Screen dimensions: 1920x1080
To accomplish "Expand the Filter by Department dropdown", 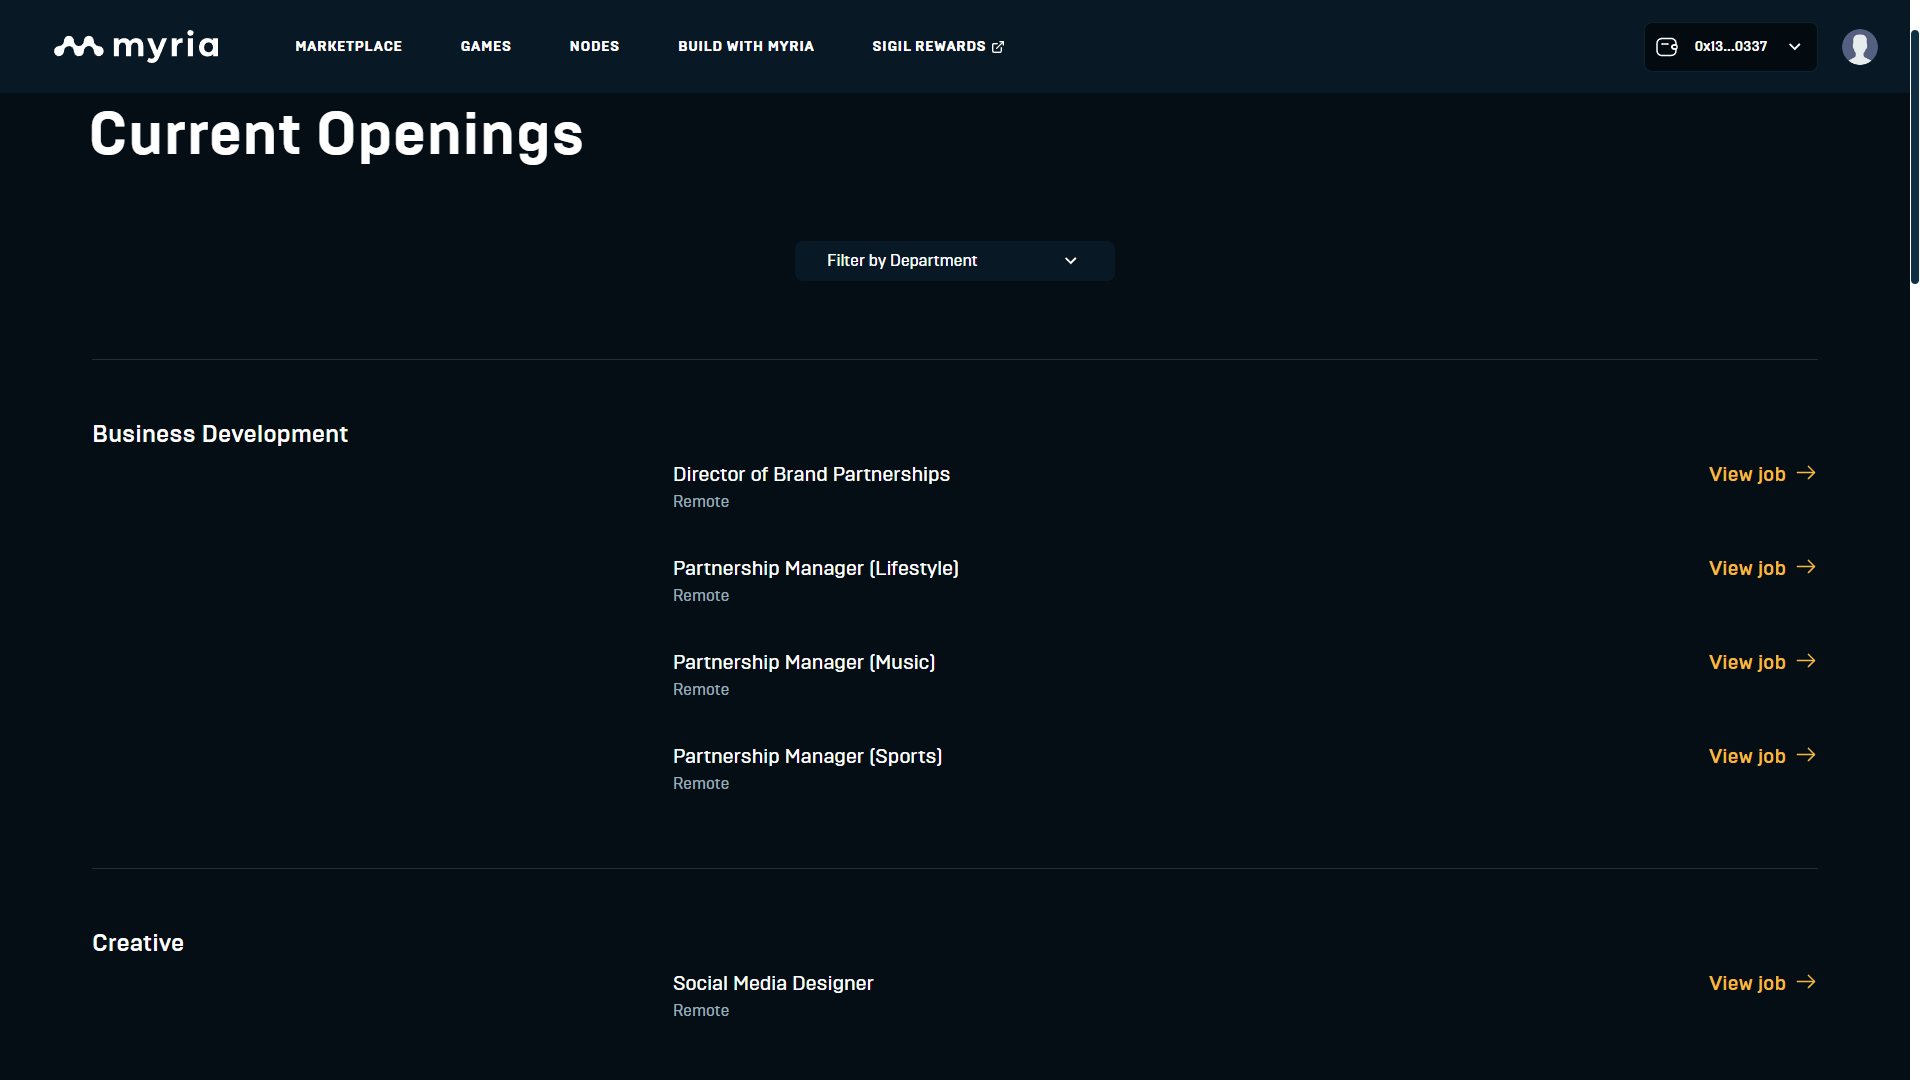I will click(x=953, y=261).
